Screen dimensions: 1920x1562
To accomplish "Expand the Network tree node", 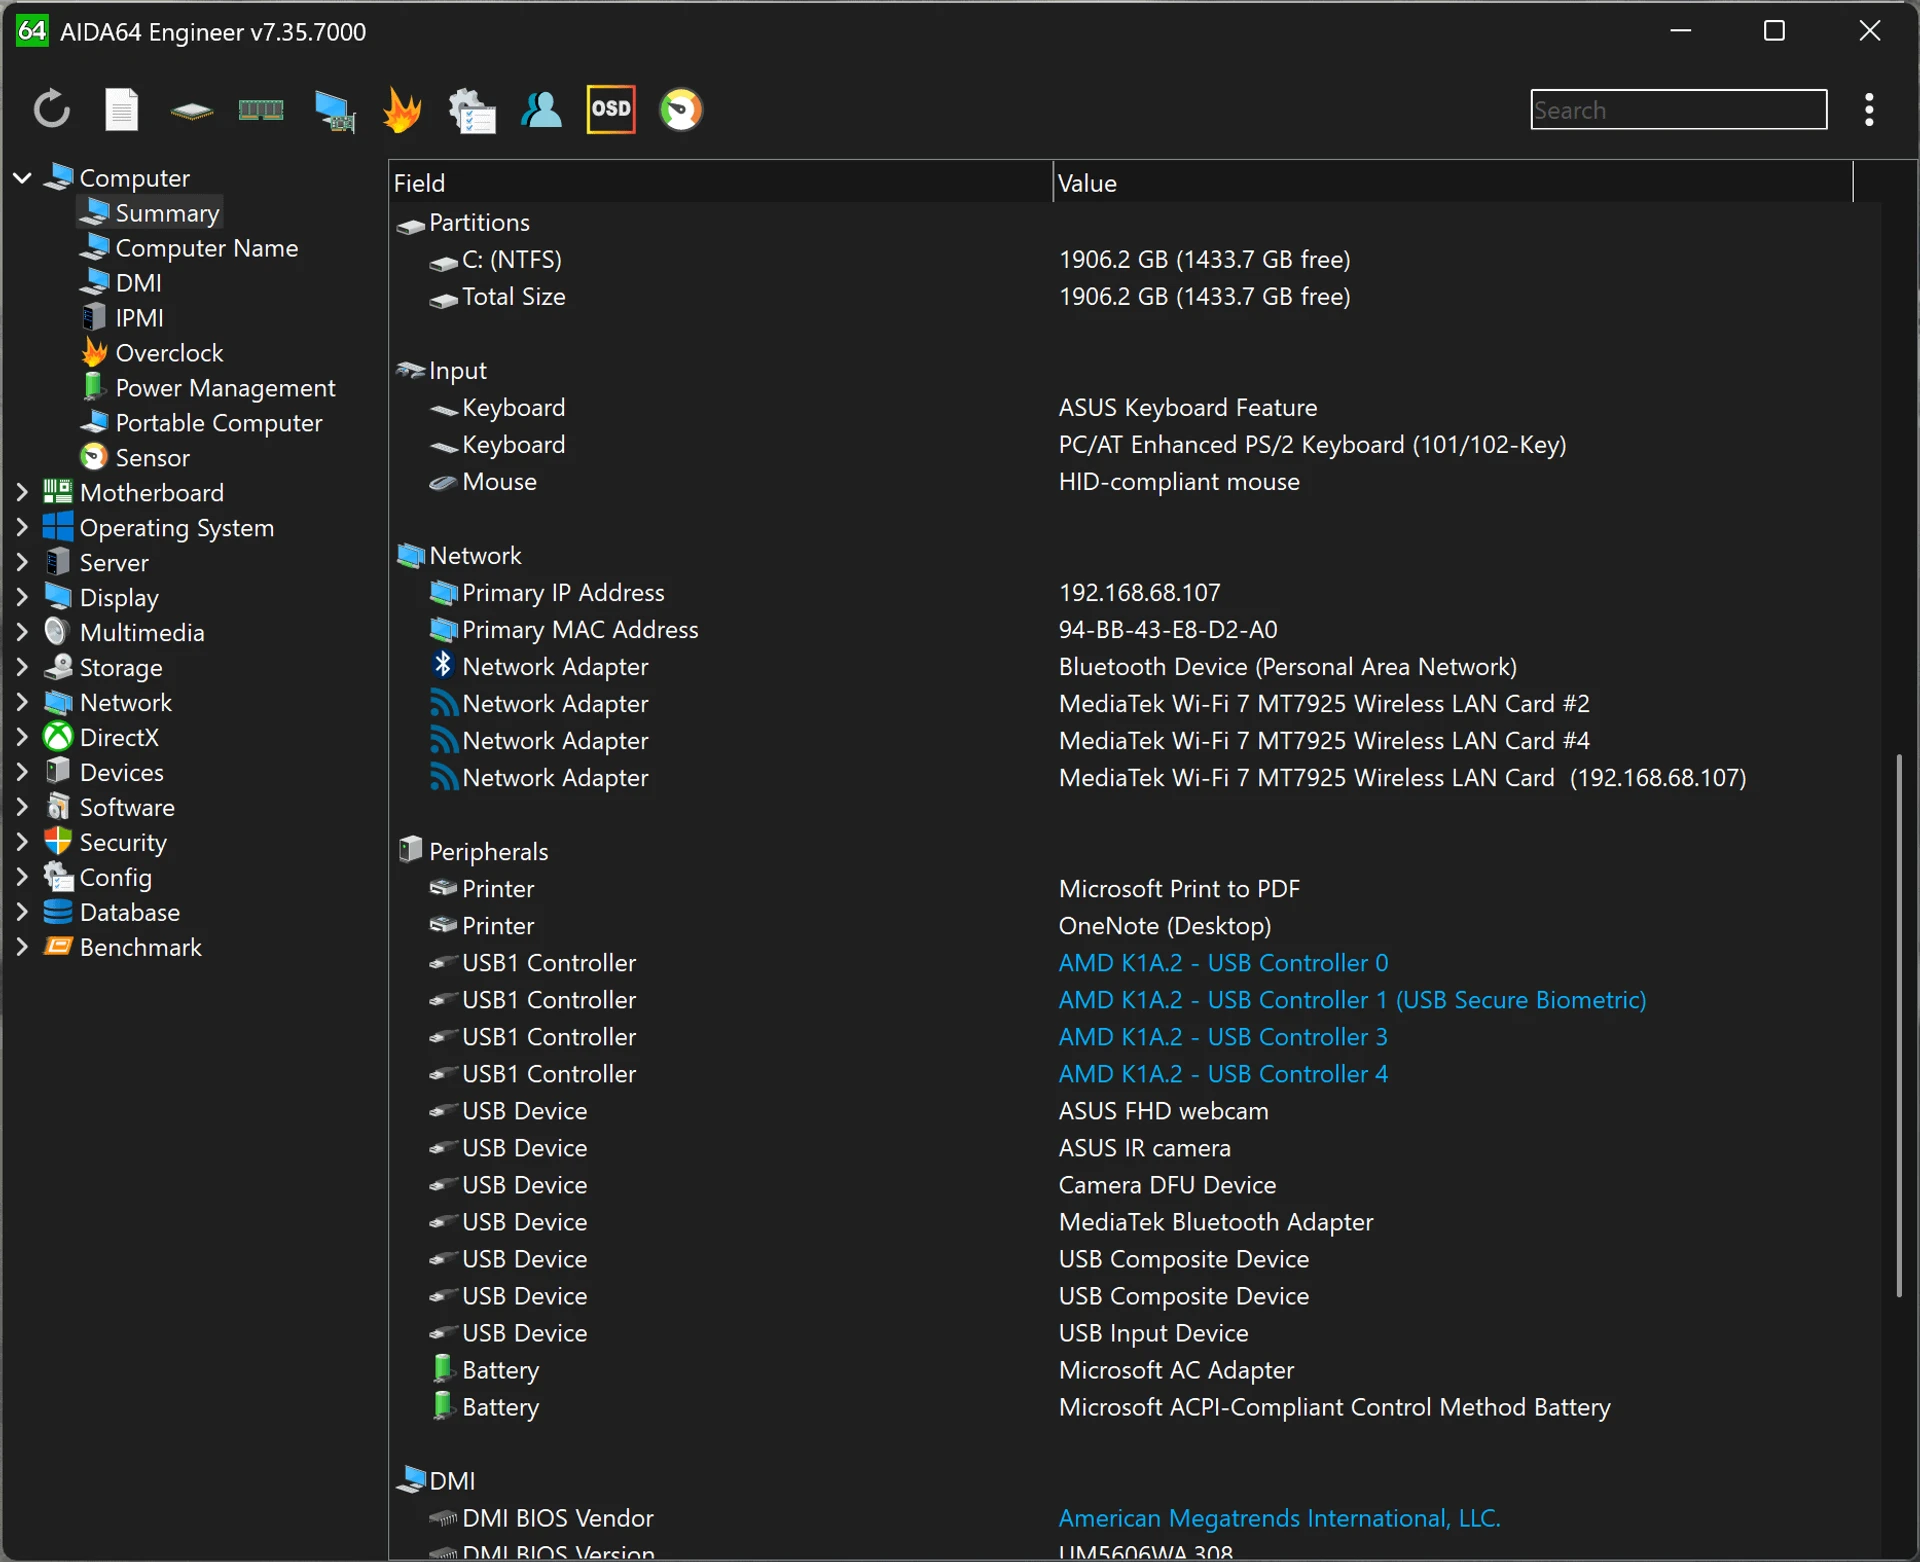I will pos(22,702).
